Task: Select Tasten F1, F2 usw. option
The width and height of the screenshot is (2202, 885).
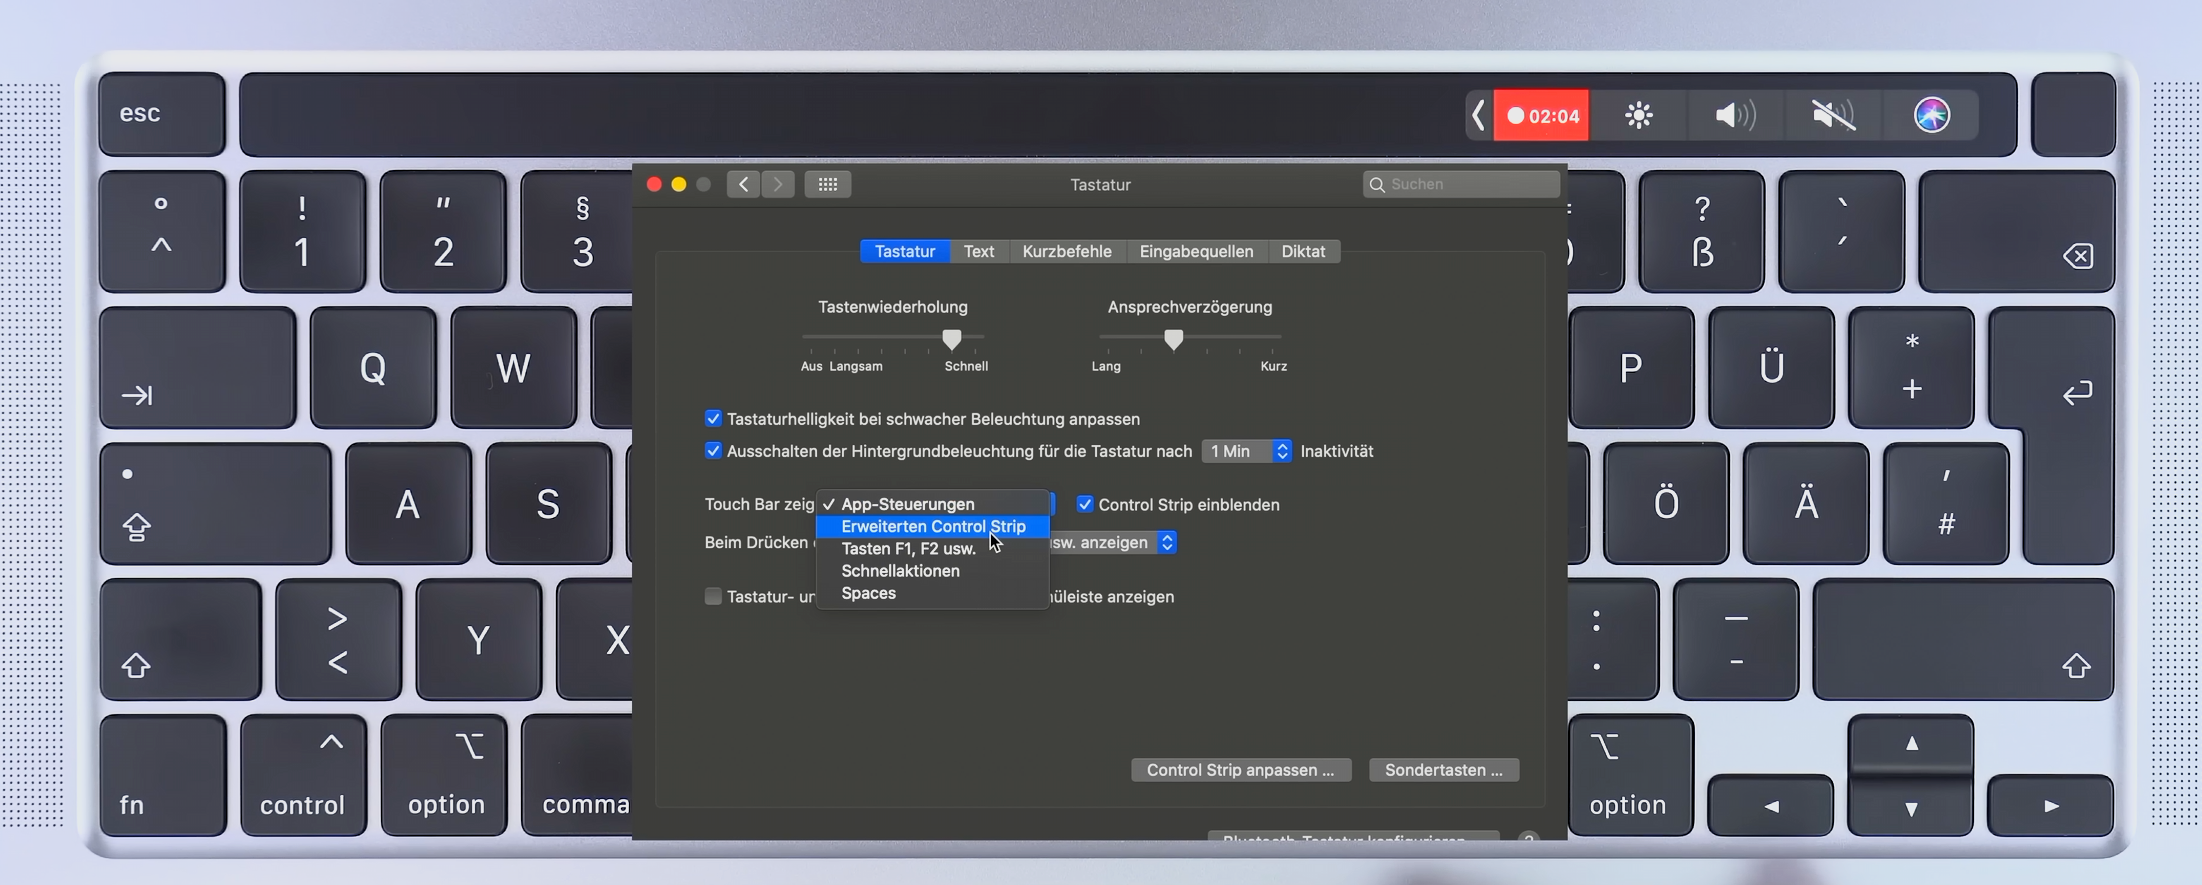Action: pyautogui.click(x=933, y=548)
